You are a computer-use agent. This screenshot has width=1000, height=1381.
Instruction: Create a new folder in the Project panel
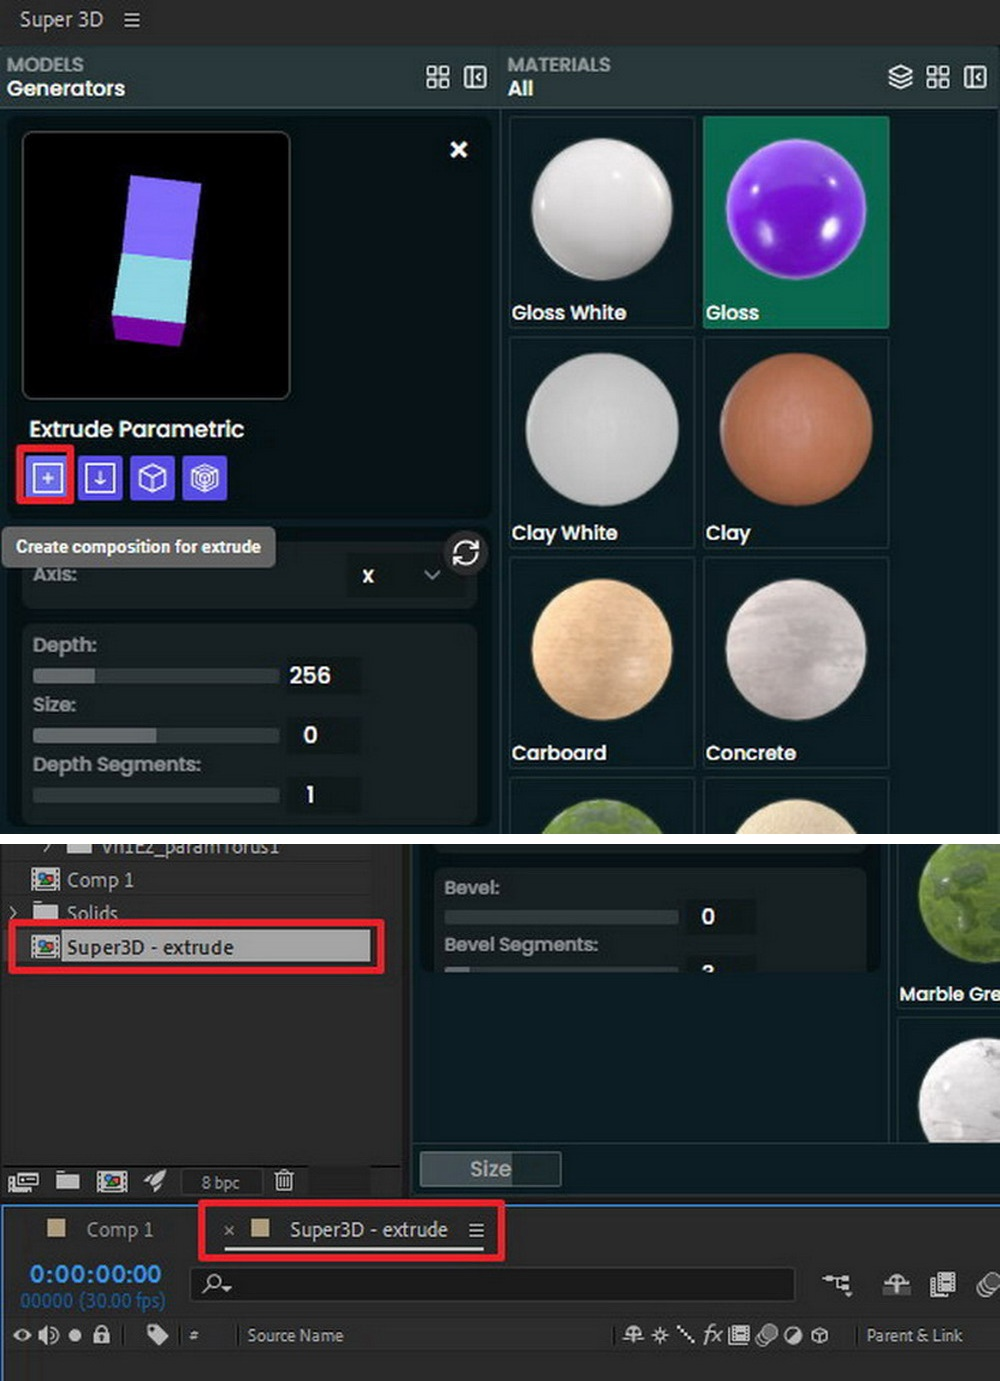point(68,1181)
